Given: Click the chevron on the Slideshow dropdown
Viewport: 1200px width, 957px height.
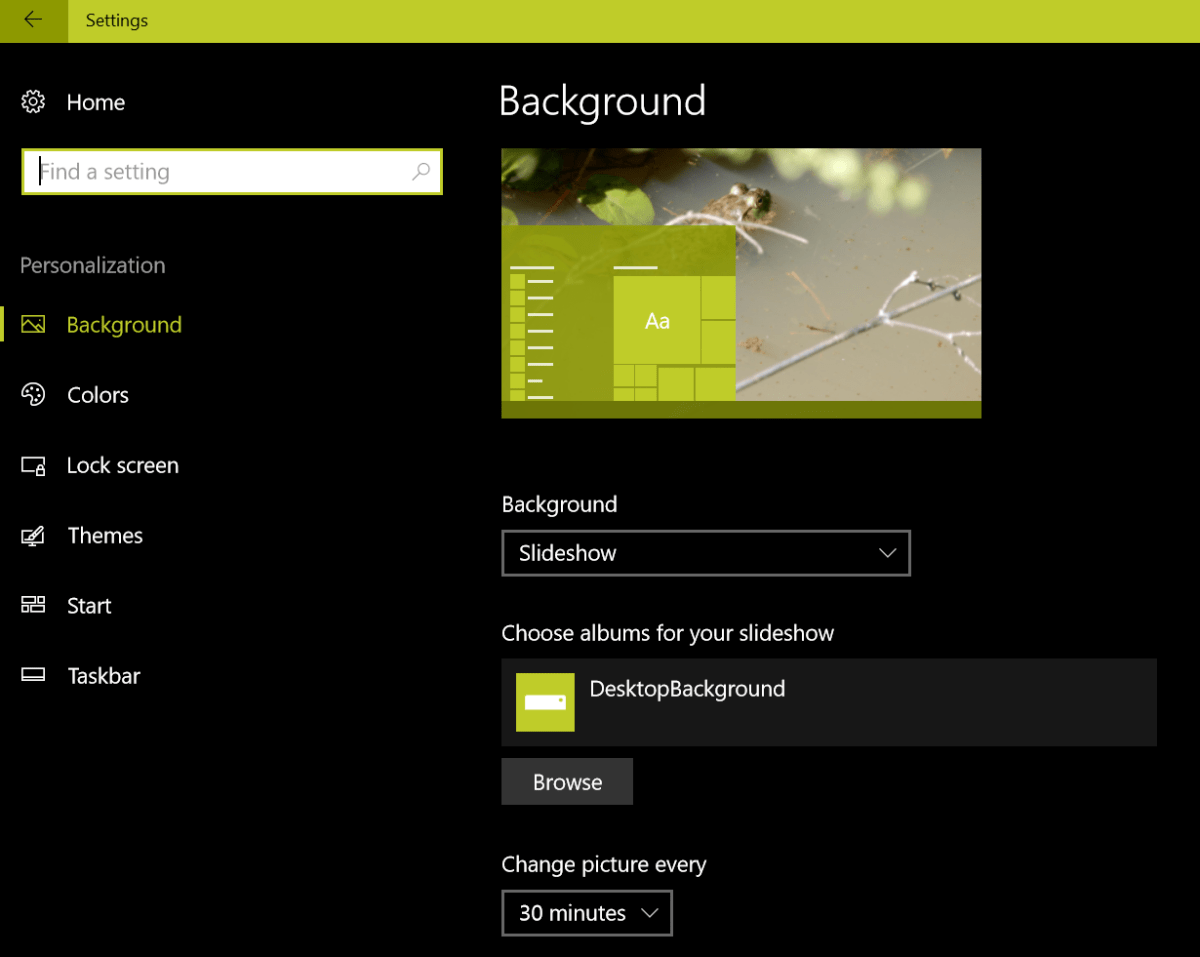Looking at the screenshot, I should pyautogui.click(x=887, y=553).
